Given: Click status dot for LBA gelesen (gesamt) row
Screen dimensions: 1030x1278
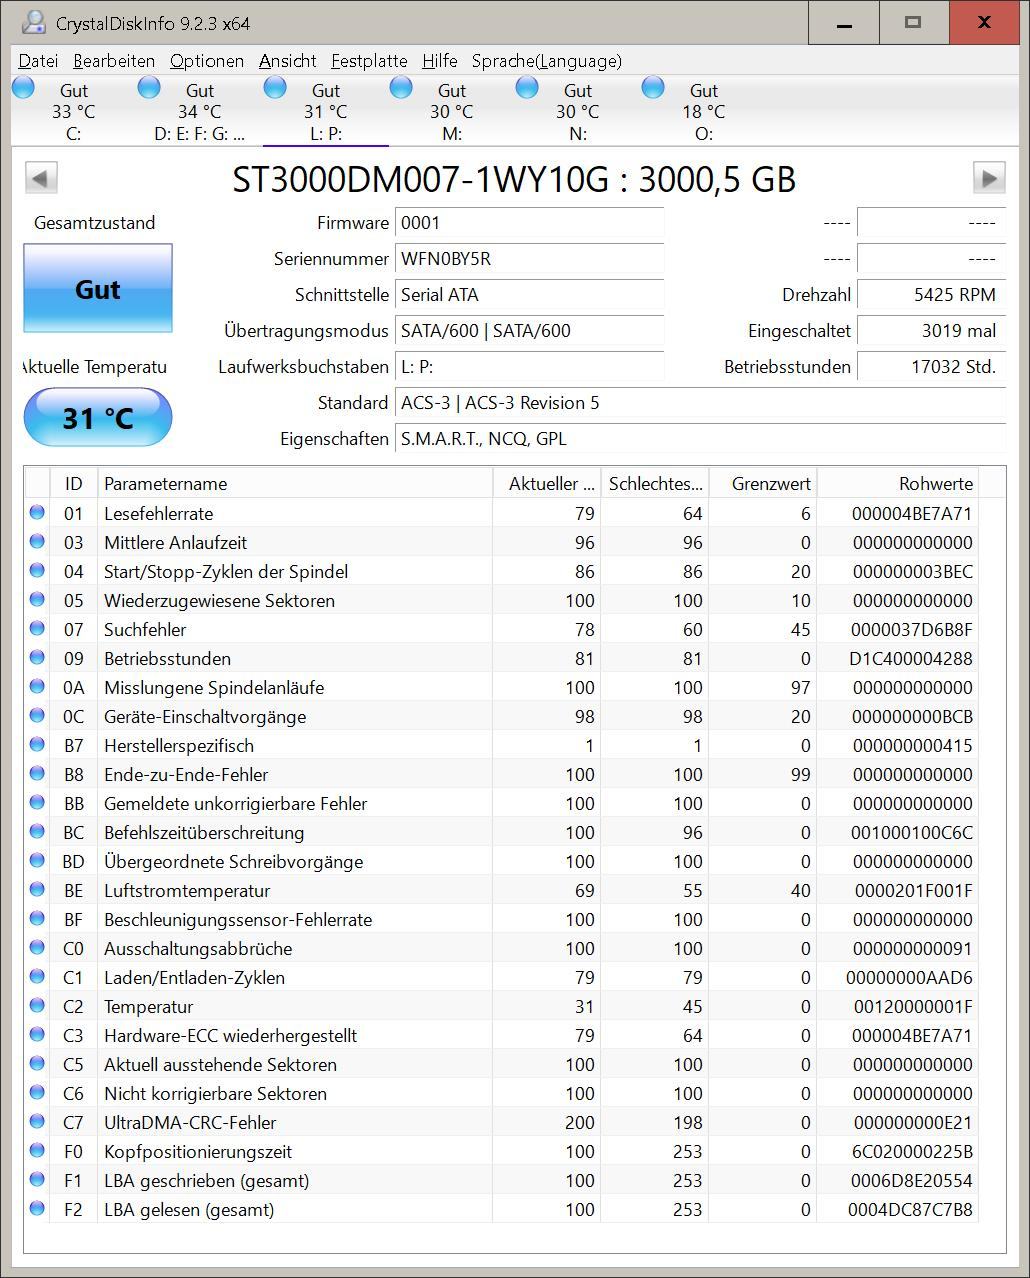Looking at the screenshot, I should [37, 1208].
